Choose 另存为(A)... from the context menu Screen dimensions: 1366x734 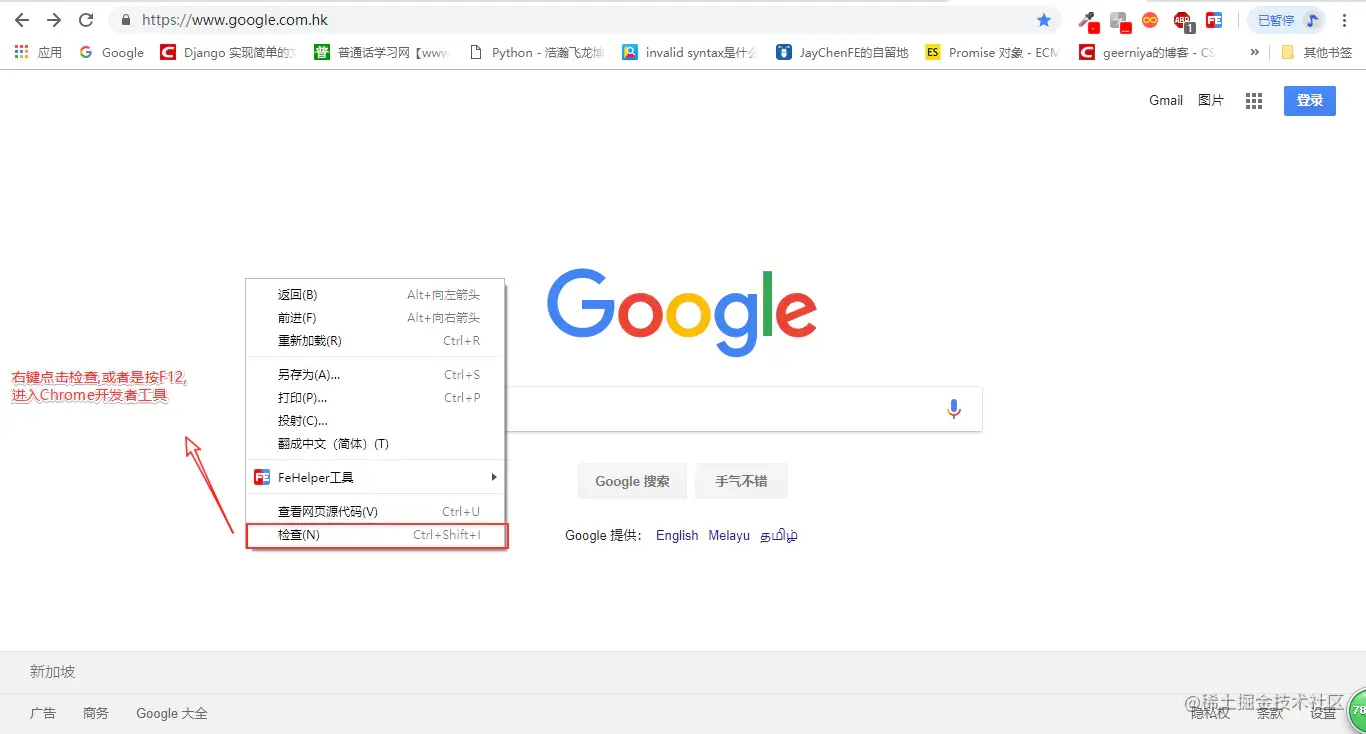376,375
